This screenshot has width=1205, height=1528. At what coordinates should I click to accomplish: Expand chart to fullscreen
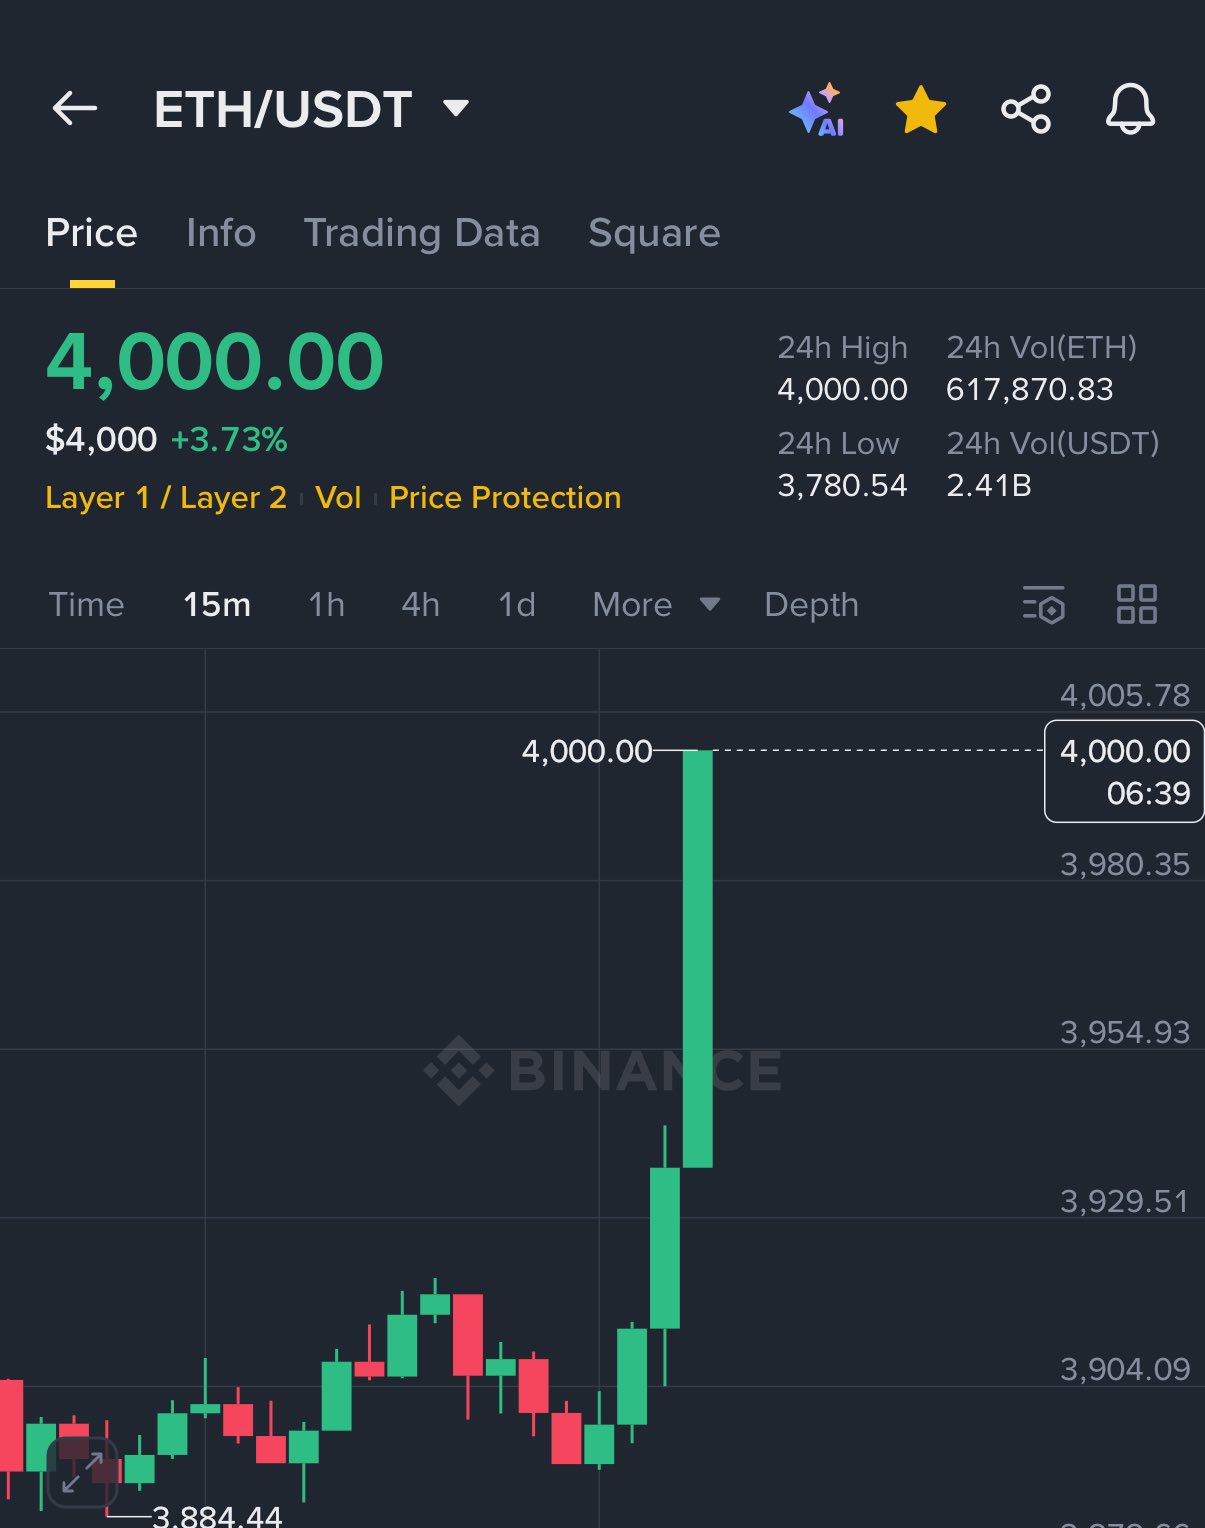82,1472
